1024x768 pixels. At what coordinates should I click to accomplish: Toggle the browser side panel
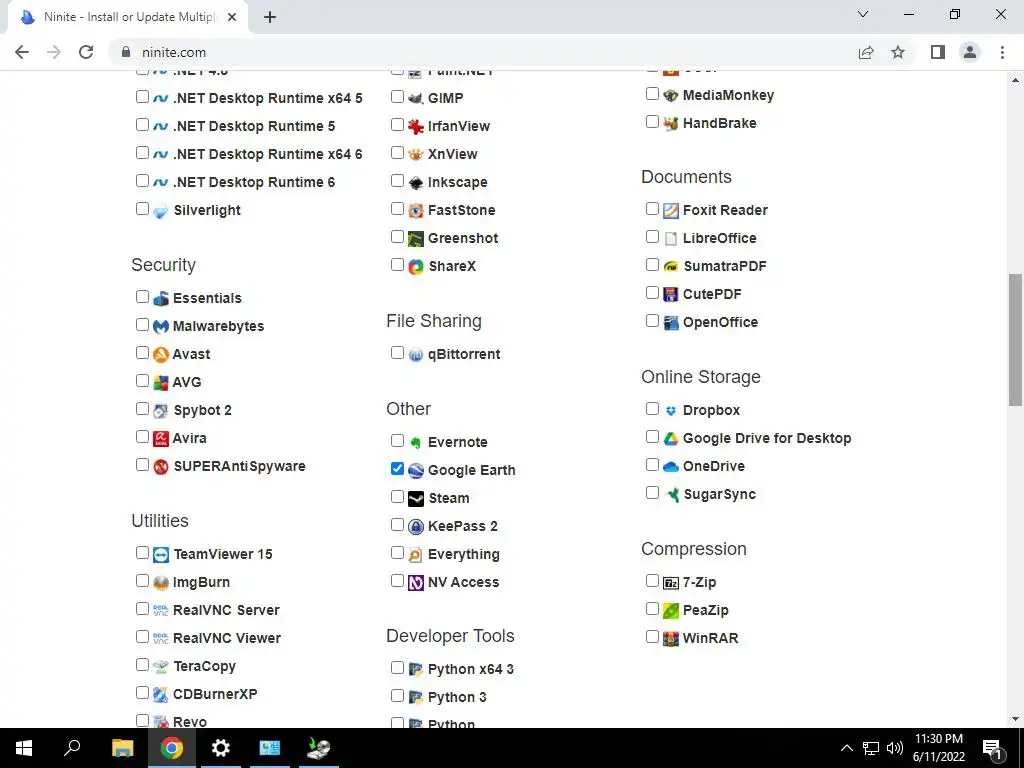click(x=938, y=52)
